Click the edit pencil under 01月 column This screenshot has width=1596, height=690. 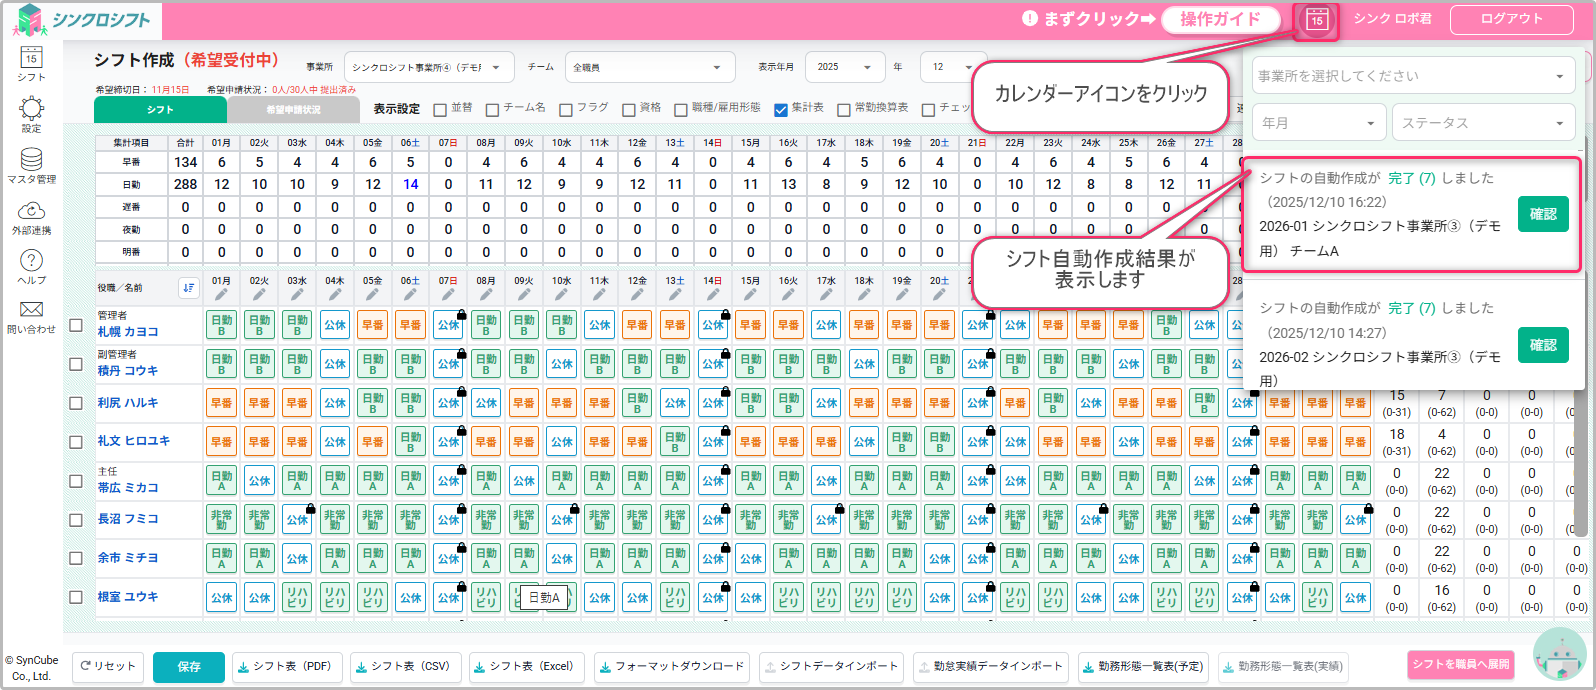[x=221, y=294]
